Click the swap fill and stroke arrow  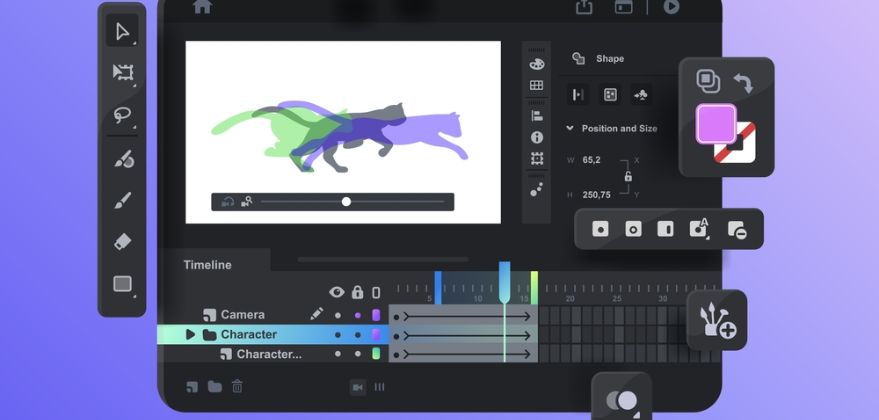pos(743,82)
